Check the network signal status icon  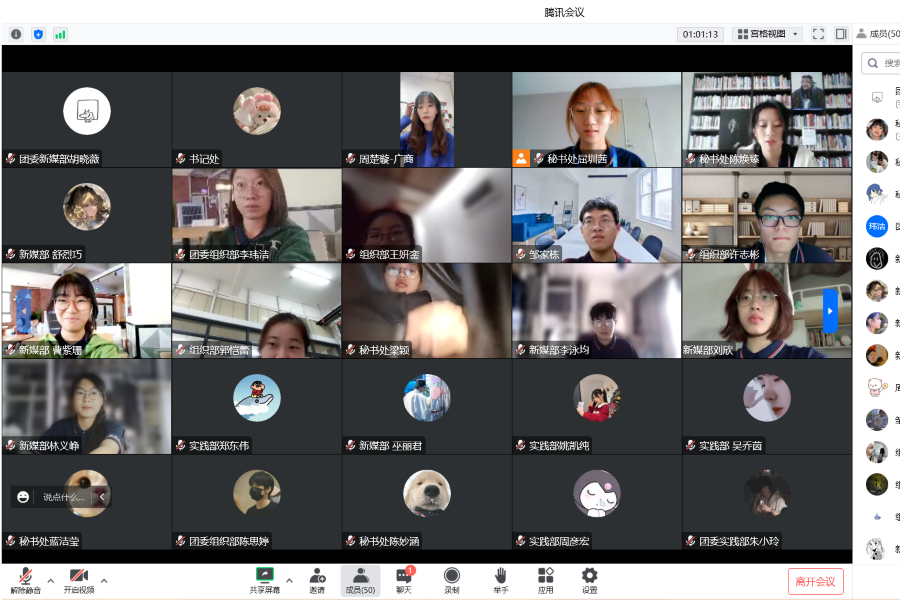click(x=60, y=34)
